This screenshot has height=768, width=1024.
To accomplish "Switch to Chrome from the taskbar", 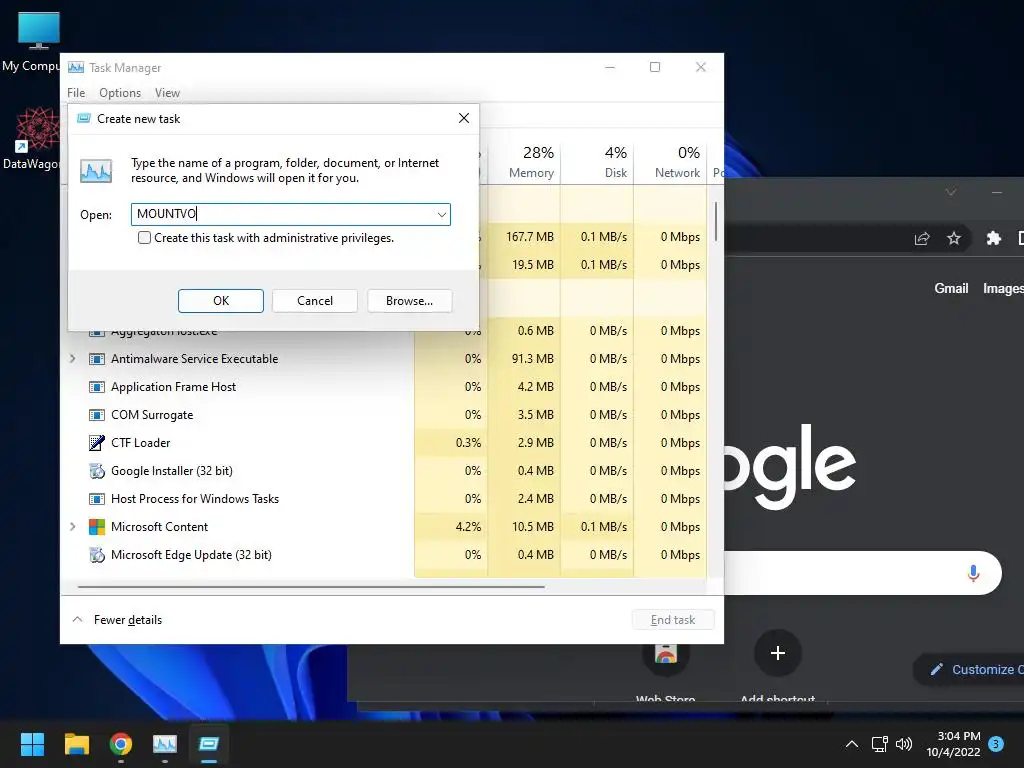I will 121,744.
